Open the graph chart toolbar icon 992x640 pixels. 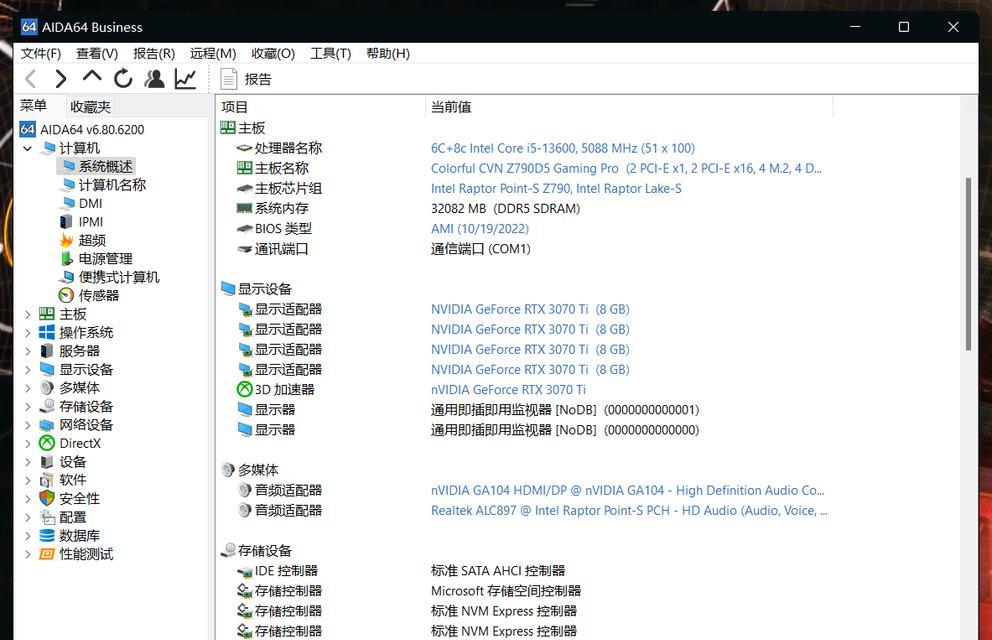tap(185, 78)
